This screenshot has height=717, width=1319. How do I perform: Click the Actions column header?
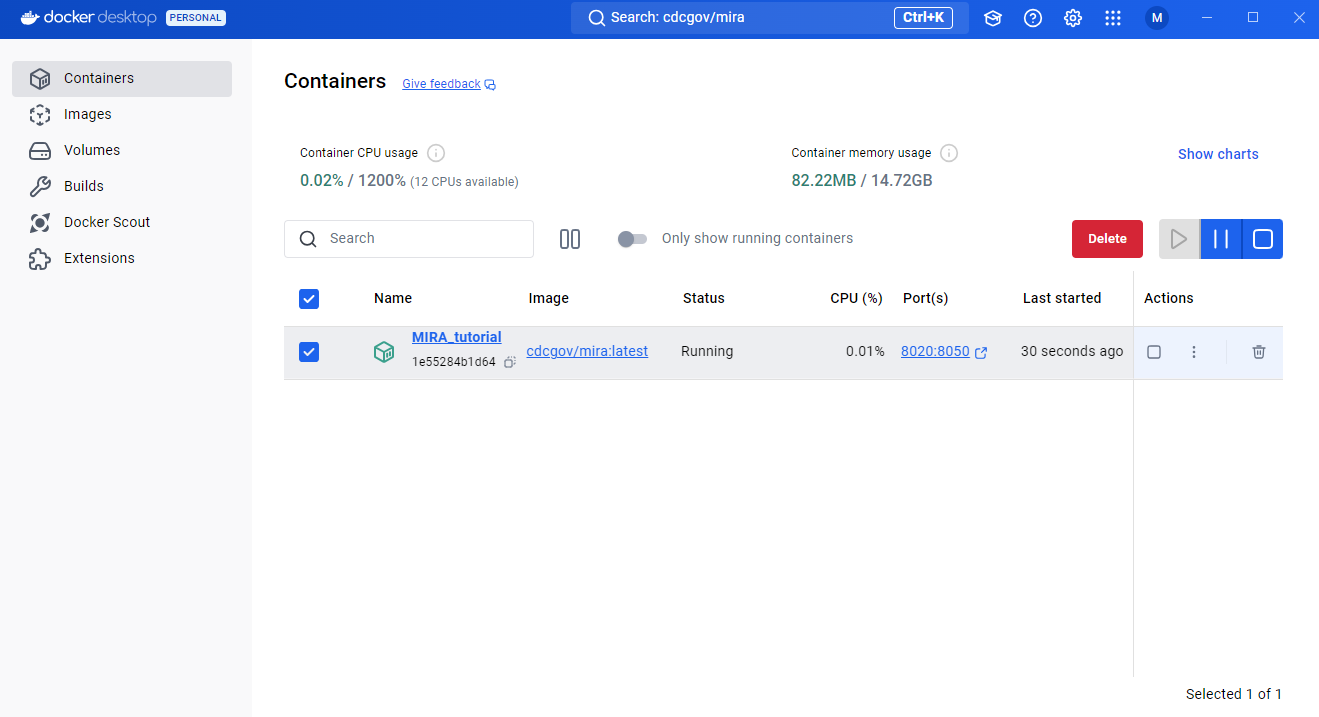1169,298
